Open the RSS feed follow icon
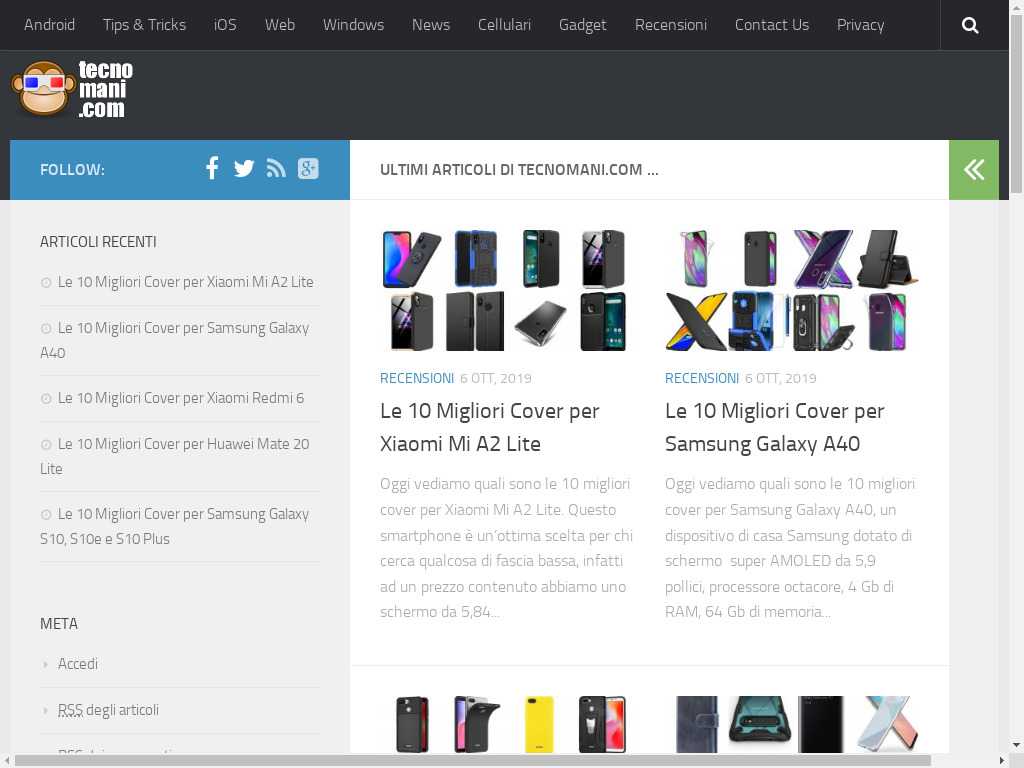Viewport: 1024px width, 768px height. point(276,168)
